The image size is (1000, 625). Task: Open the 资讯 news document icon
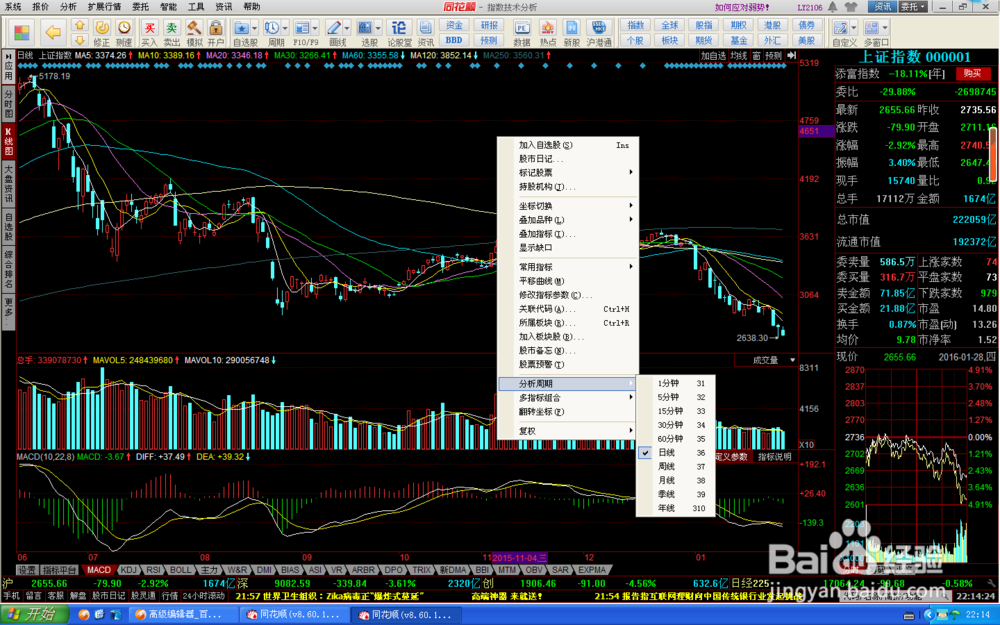425,33
